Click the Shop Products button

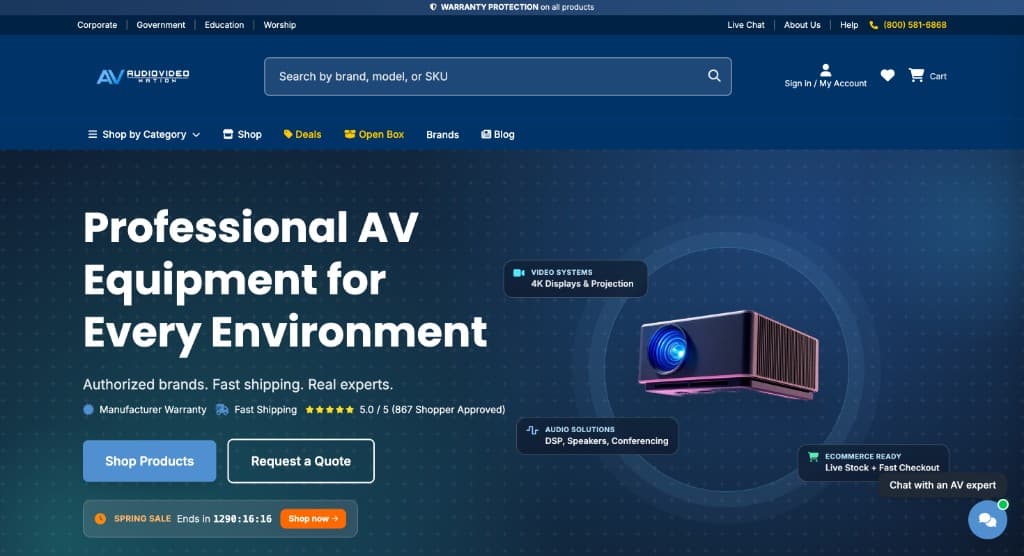point(149,461)
